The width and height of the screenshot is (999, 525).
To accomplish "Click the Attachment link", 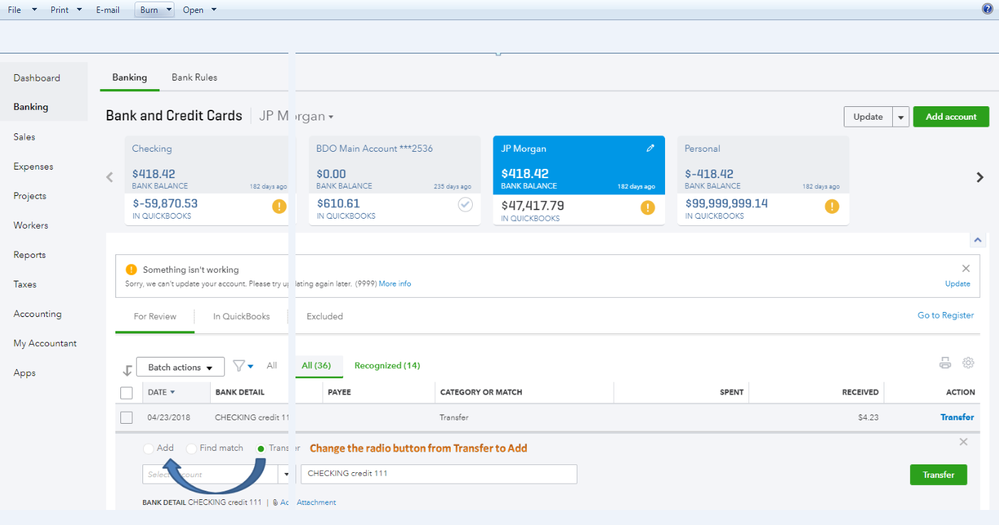I will coord(316,502).
